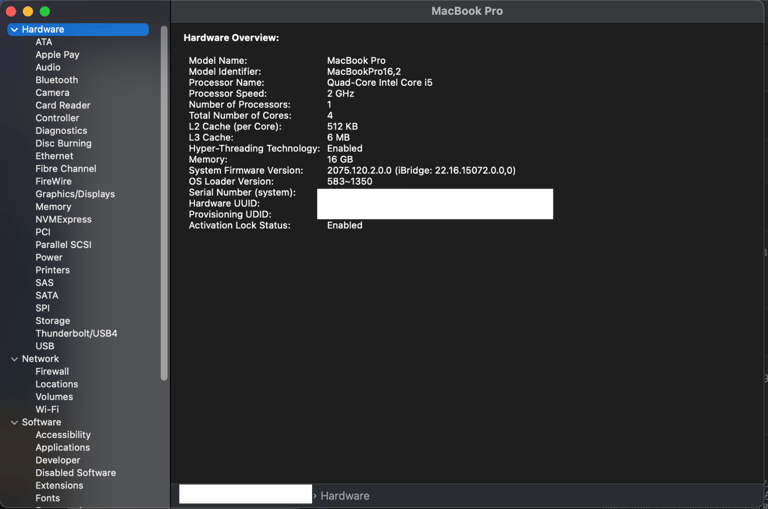
Task: Click the green zoom window button
Action: (45, 11)
